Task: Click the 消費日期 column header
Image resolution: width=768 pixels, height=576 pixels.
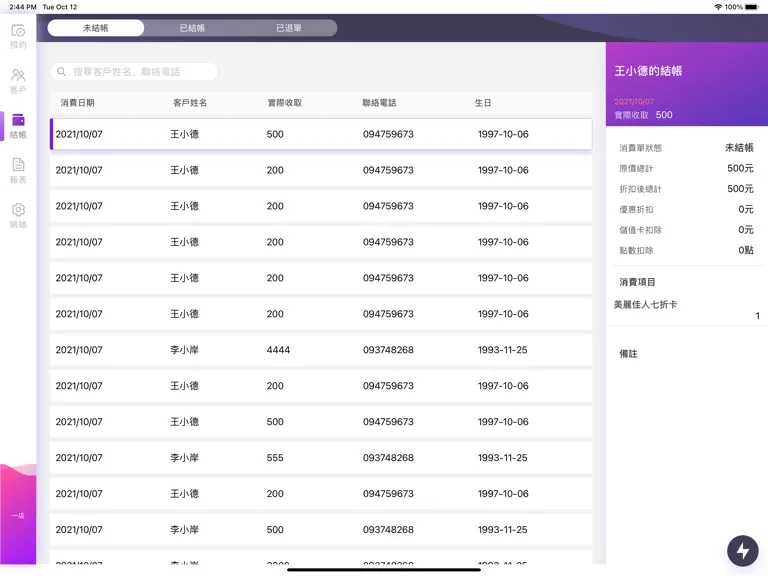Action: click(77, 103)
